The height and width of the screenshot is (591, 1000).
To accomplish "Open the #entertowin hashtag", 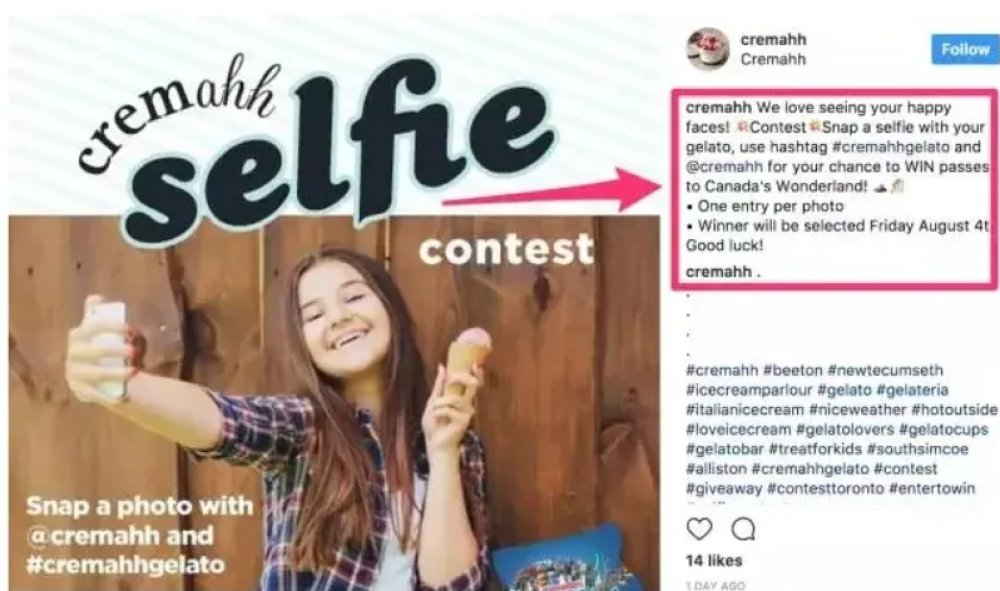I will pos(932,488).
